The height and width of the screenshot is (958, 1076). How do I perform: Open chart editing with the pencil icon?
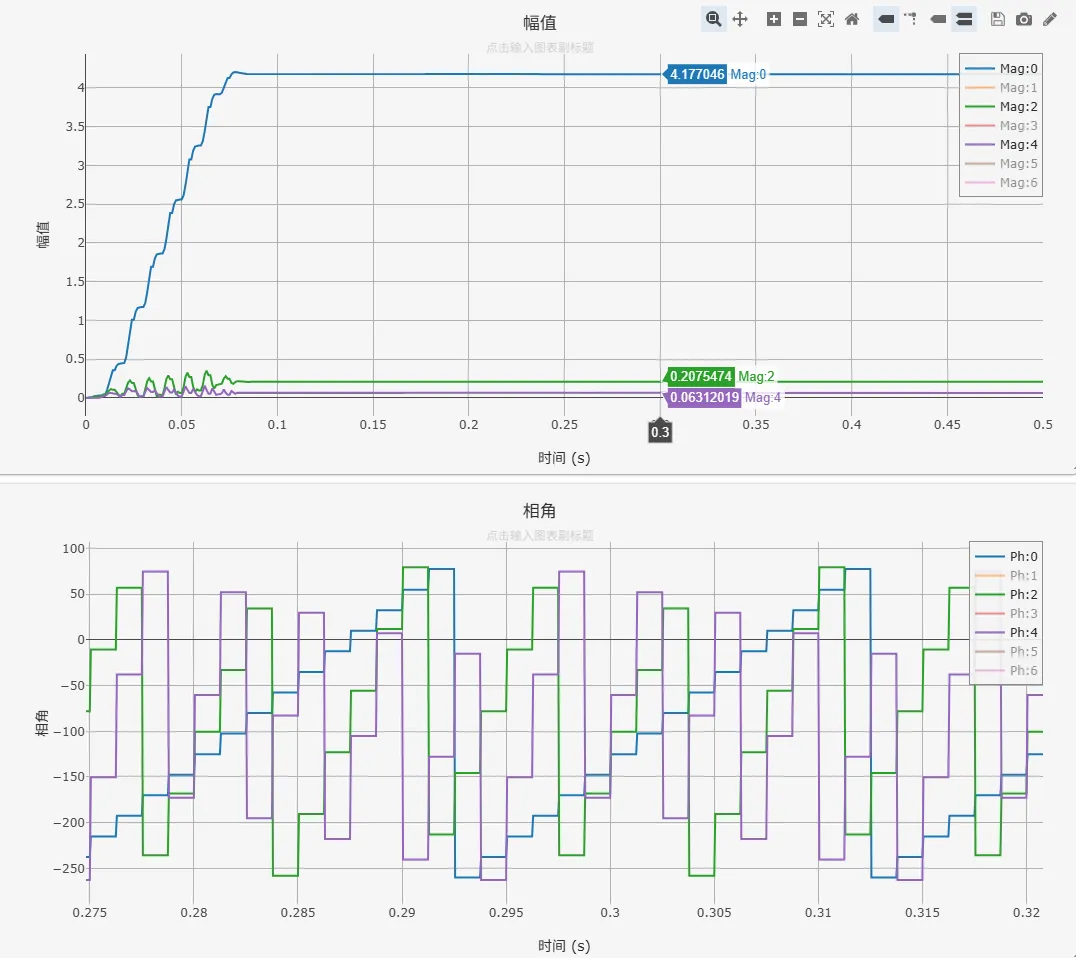[x=1050, y=19]
